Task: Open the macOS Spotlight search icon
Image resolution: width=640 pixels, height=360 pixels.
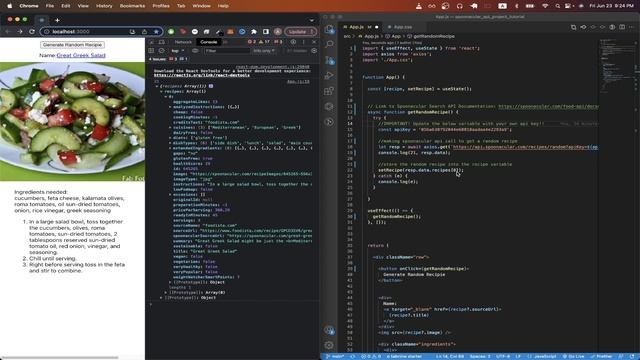Action: (x=558, y=6)
